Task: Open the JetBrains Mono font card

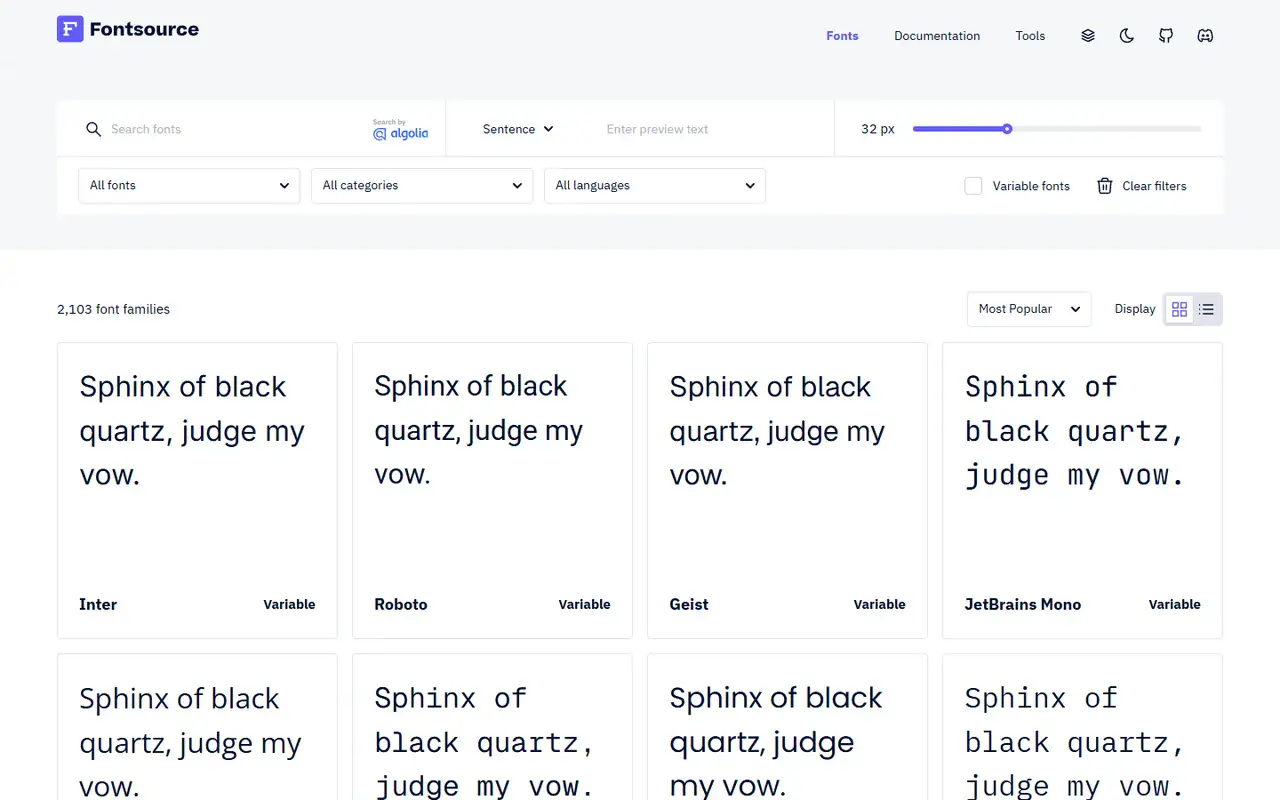Action: click(1082, 490)
